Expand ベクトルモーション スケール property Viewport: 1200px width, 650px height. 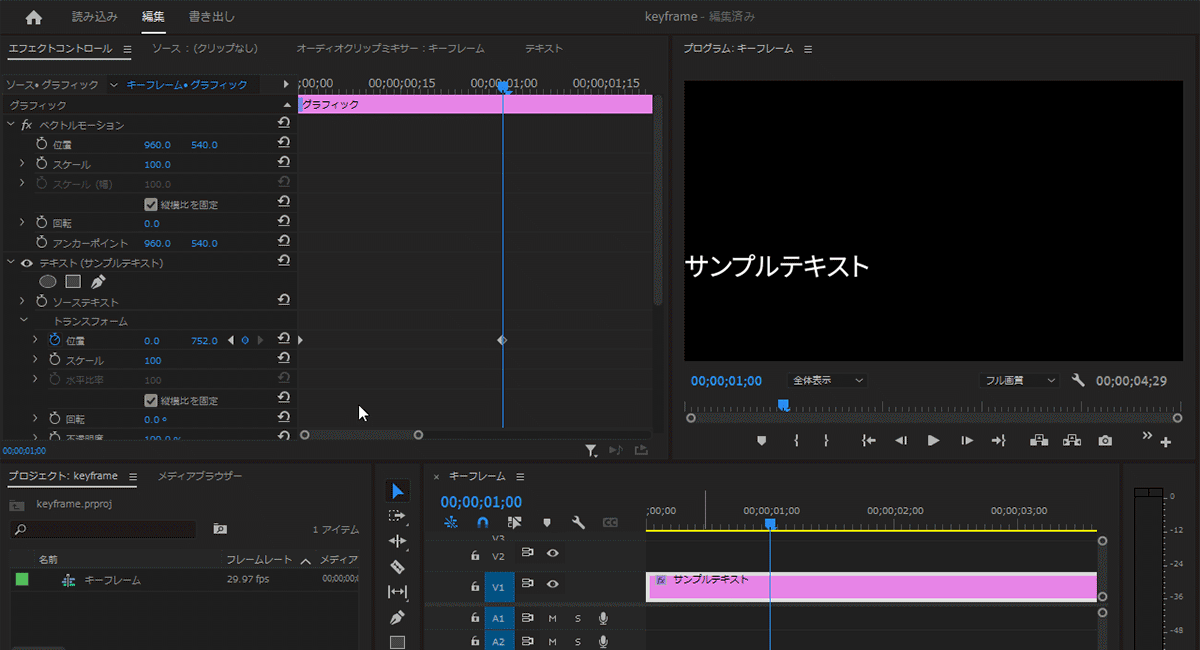23,164
